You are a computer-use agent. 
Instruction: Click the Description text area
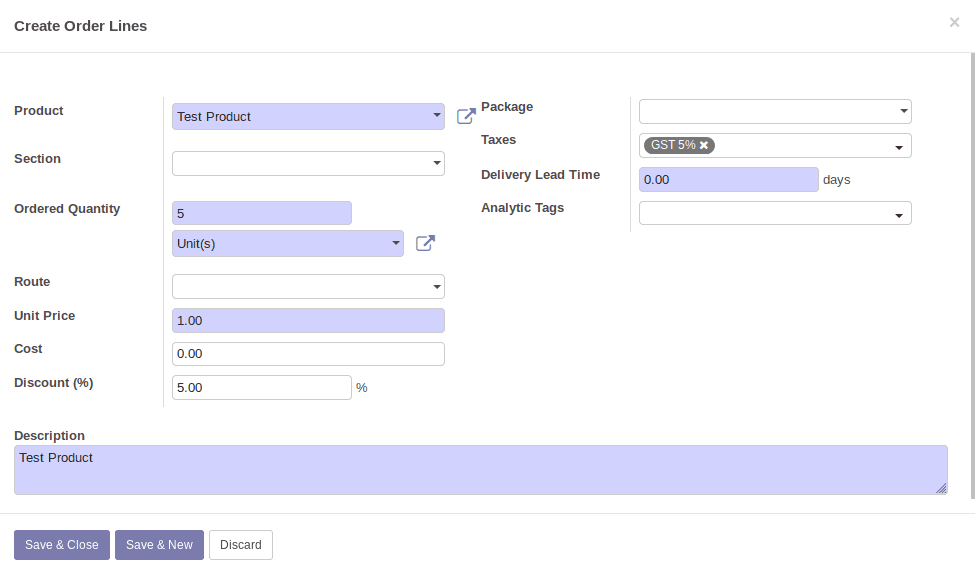(480, 470)
